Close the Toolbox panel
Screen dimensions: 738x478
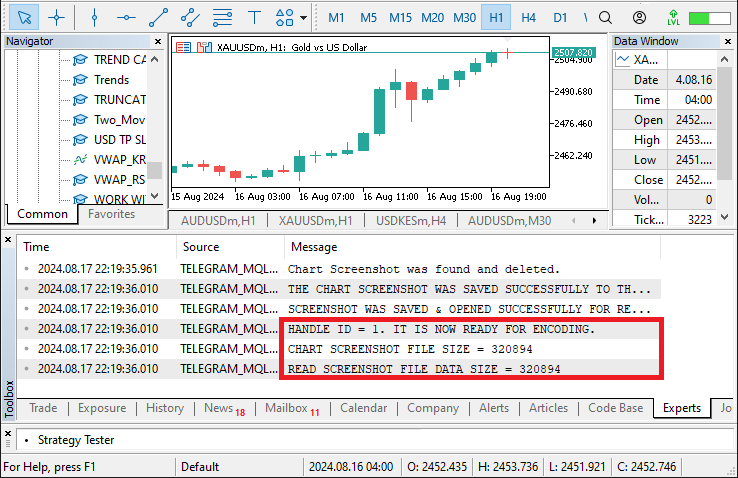pyautogui.click(x=8, y=240)
